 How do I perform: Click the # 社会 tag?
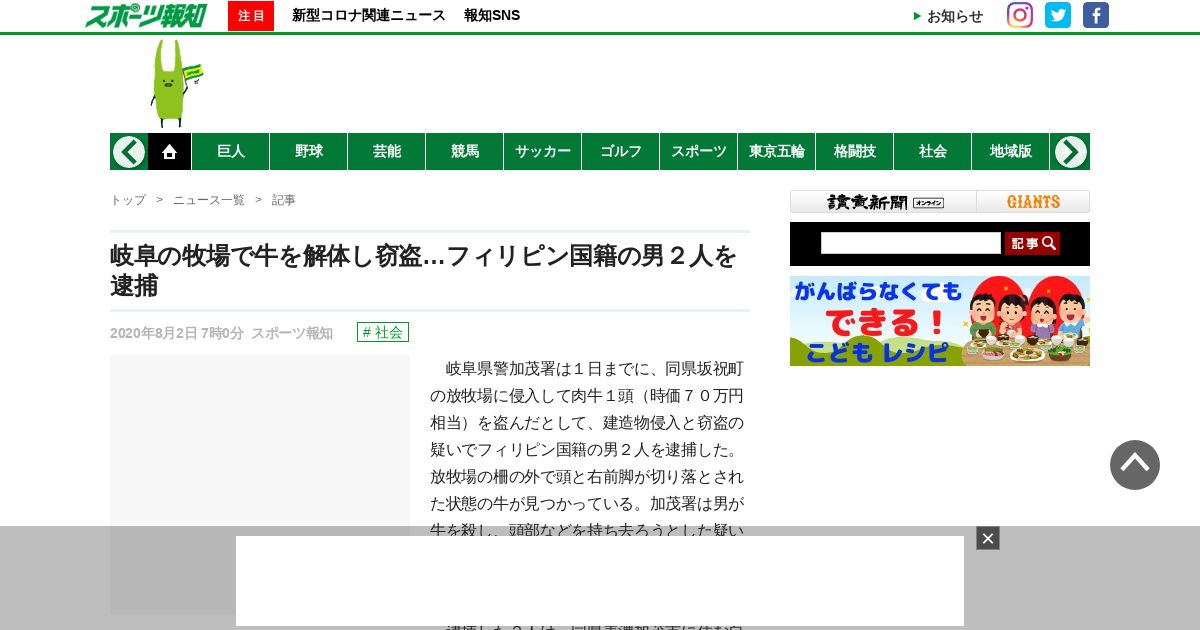383,332
